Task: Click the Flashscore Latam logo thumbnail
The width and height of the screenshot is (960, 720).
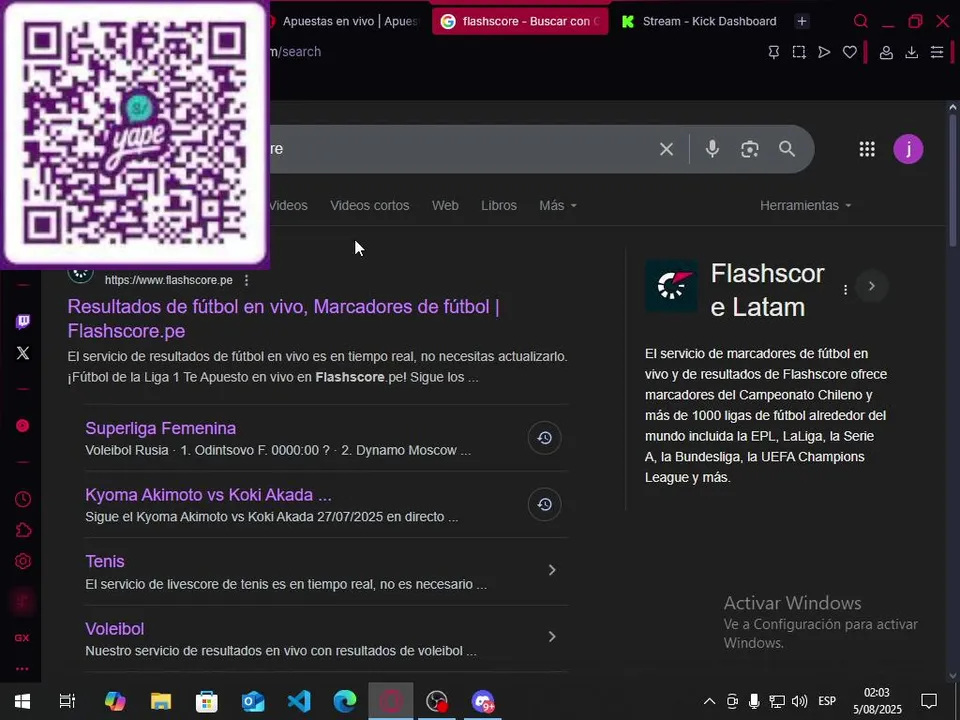Action: (671, 286)
